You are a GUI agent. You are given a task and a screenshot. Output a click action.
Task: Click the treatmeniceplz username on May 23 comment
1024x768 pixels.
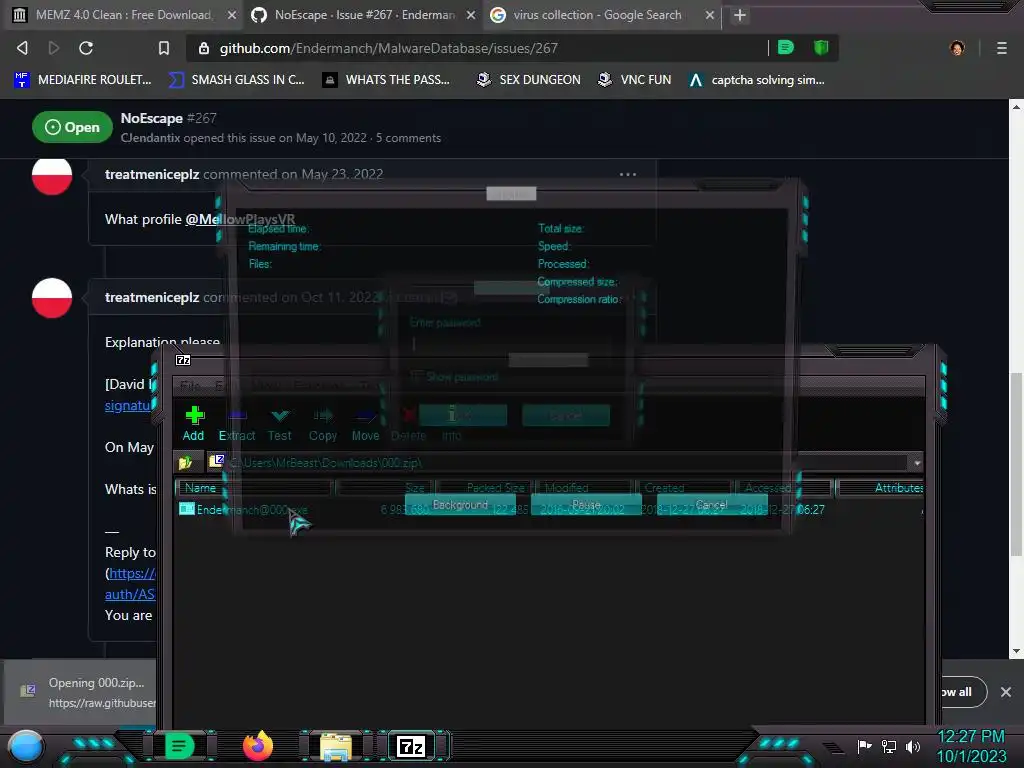(x=152, y=174)
